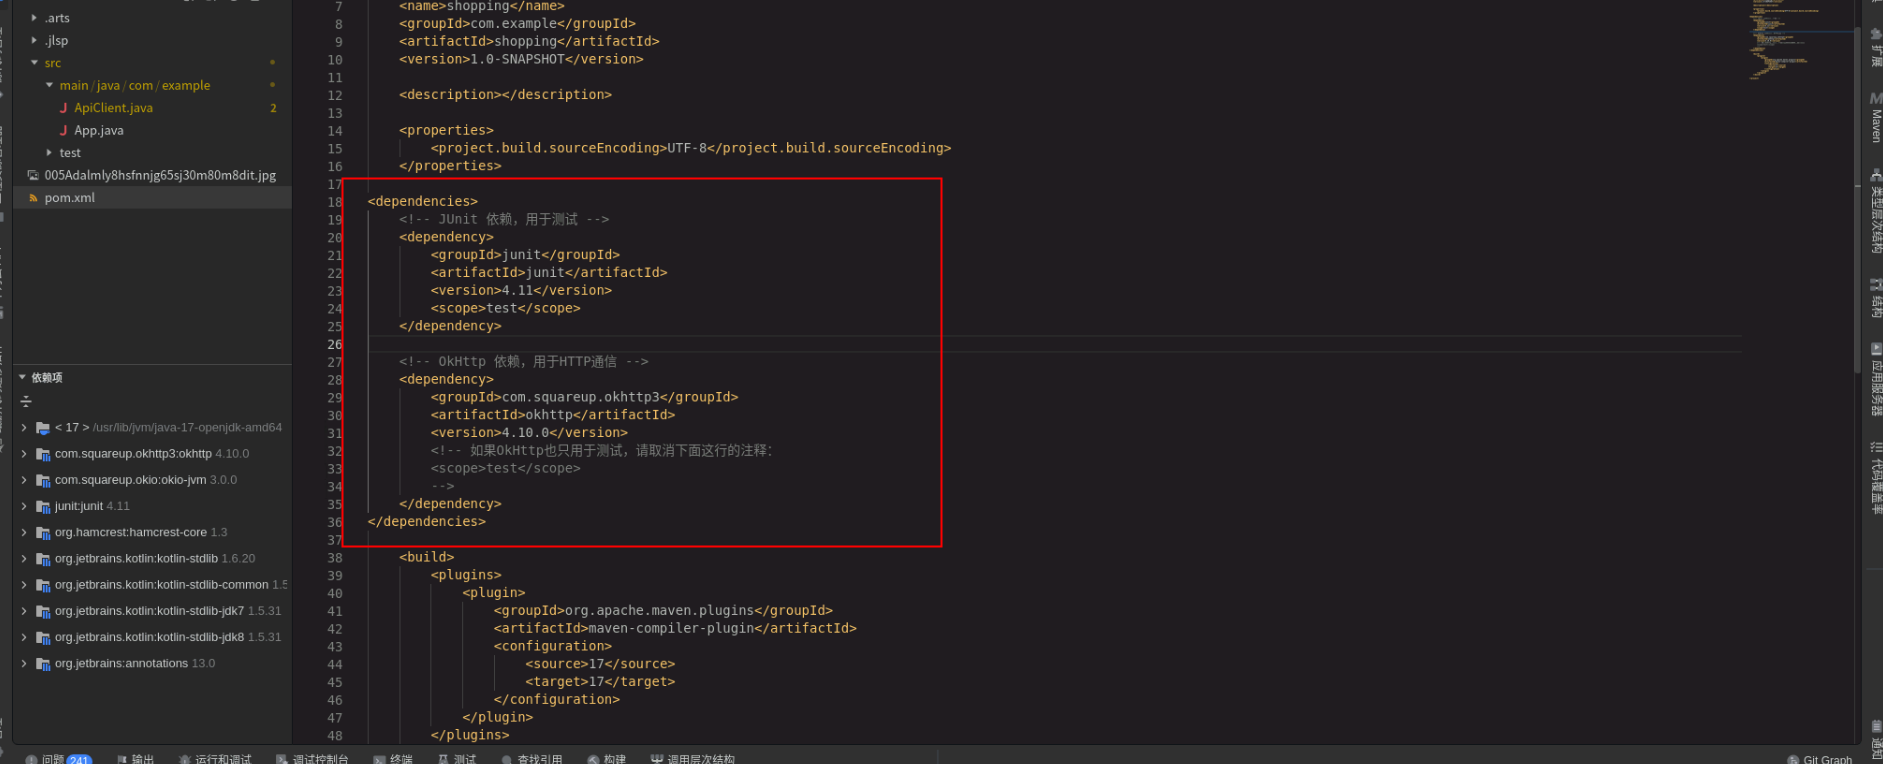Collapse the main/java/com/example package
The image size is (1883, 764).
click(x=49, y=85)
